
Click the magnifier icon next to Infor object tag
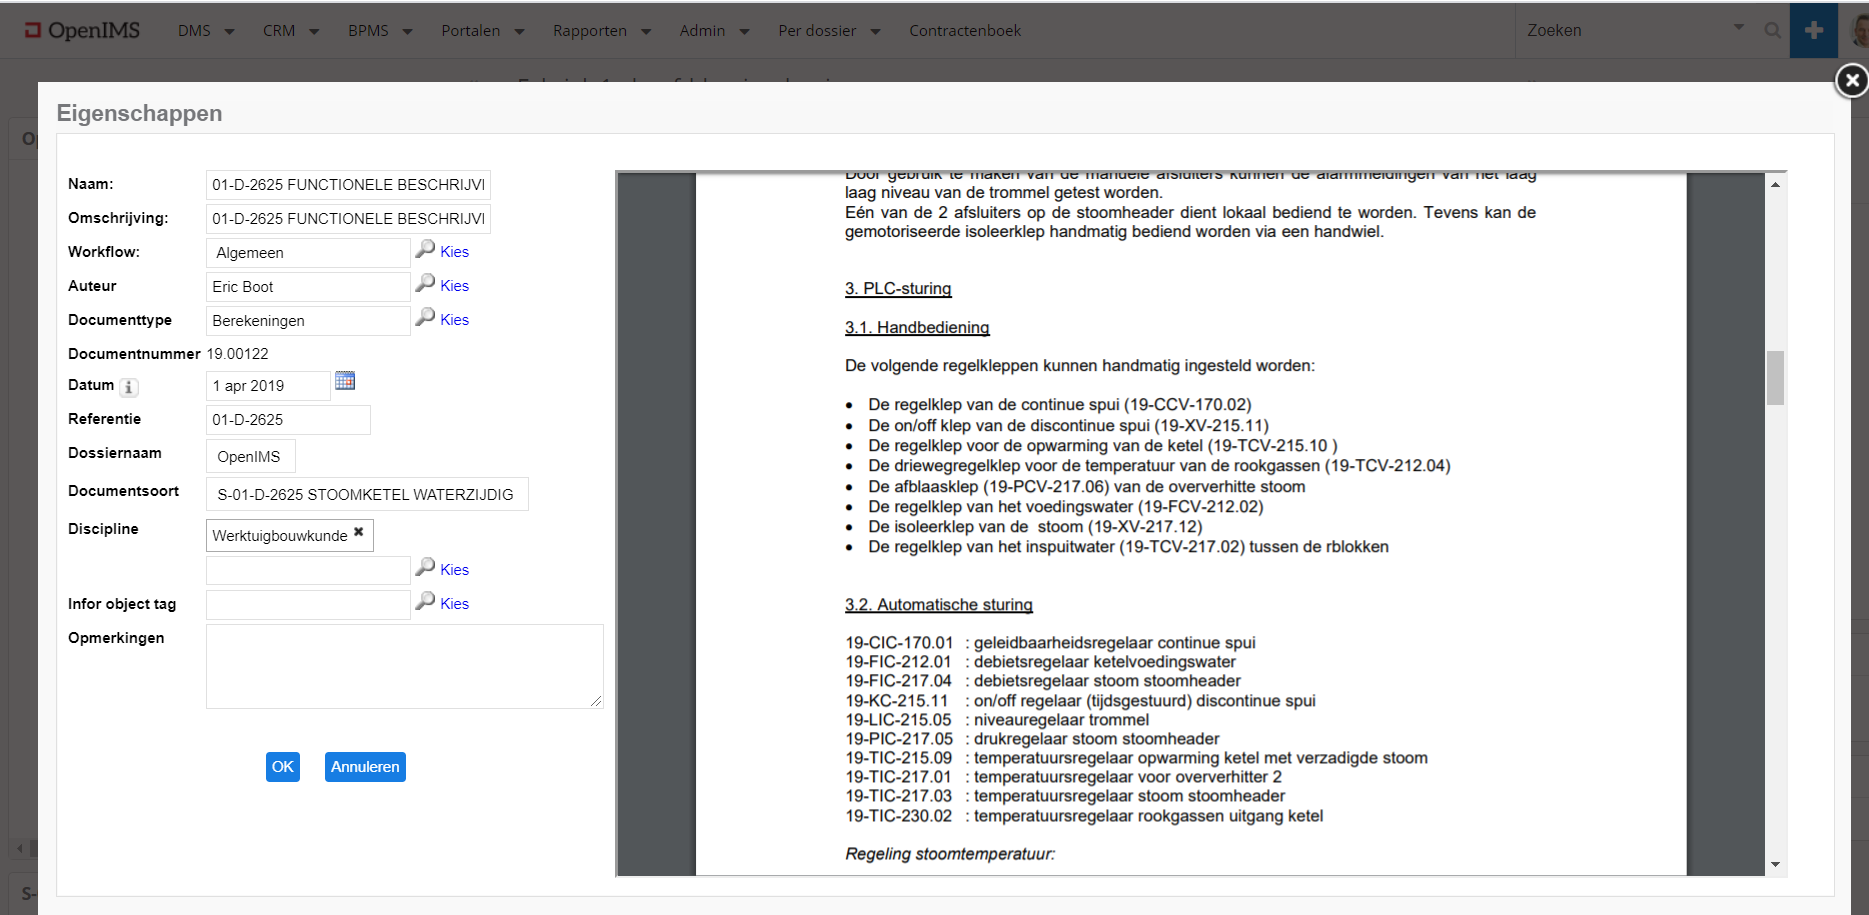pos(426,601)
